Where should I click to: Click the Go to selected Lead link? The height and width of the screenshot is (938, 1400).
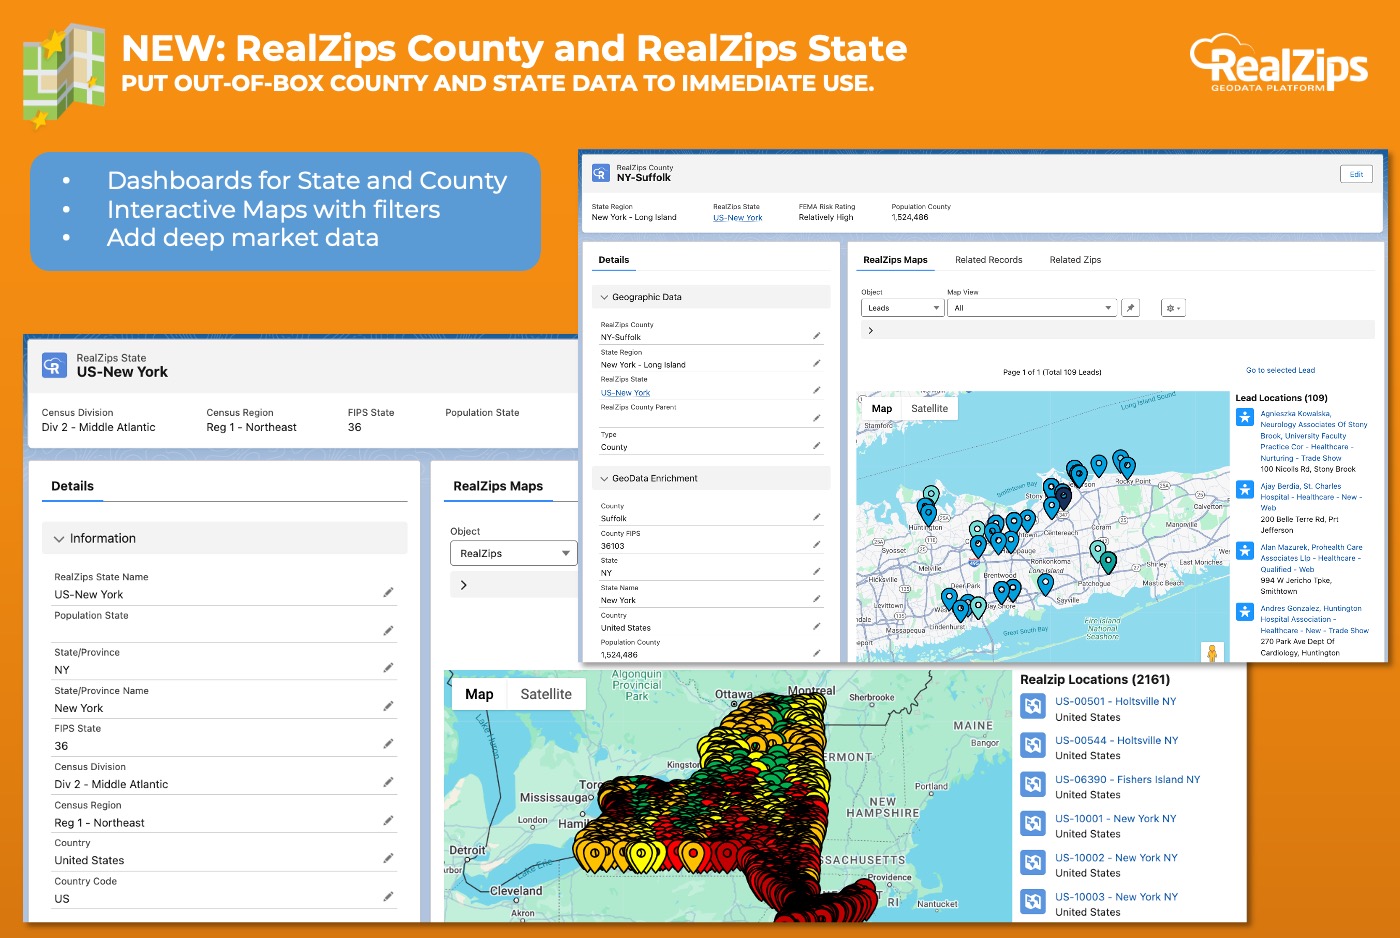pos(1280,370)
